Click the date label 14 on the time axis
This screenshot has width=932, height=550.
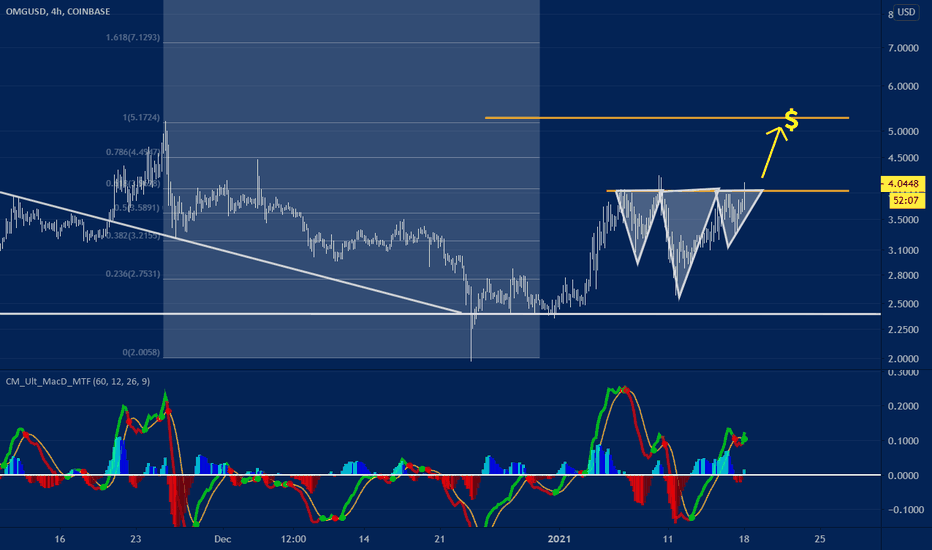pyautogui.click(x=364, y=539)
